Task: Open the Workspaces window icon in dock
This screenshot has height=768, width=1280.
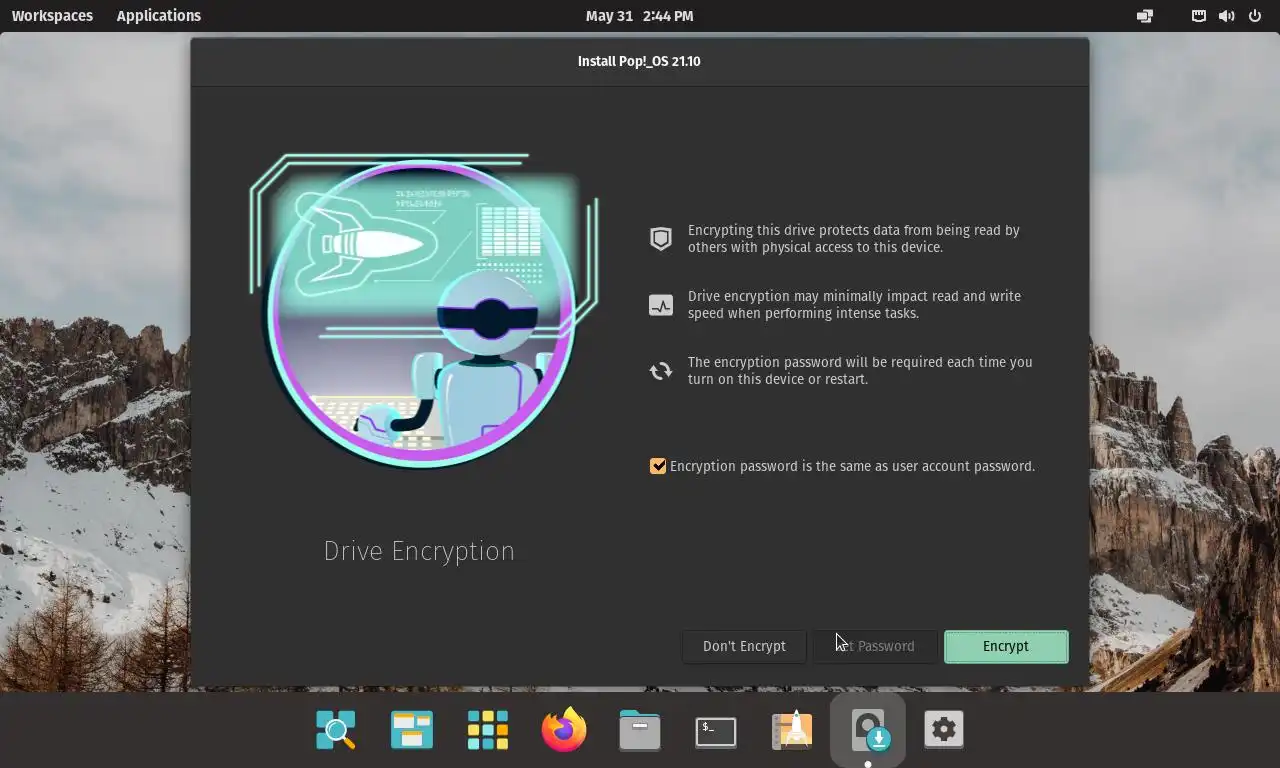Action: [x=412, y=730]
